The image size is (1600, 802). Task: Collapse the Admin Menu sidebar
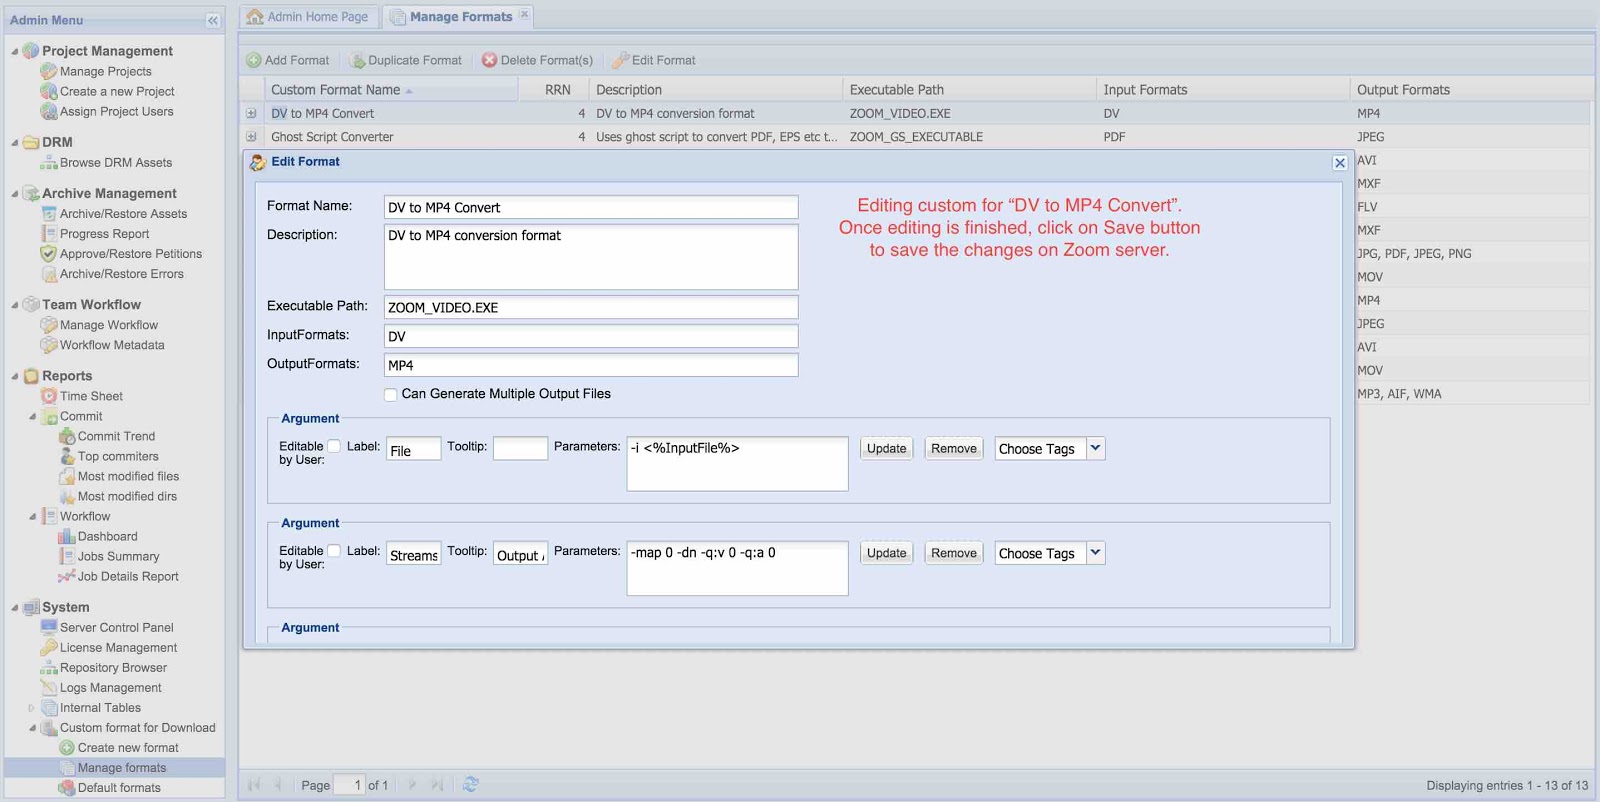click(x=213, y=20)
